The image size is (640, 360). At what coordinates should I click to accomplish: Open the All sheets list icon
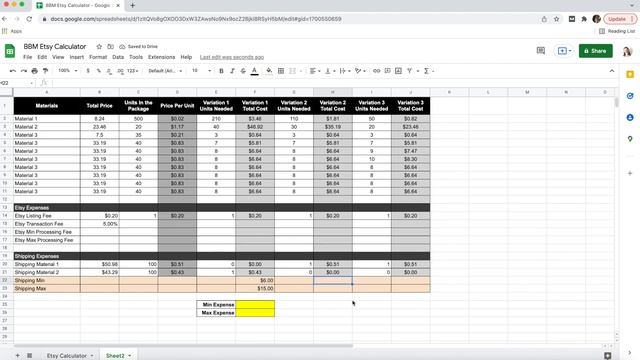[x=29, y=356]
